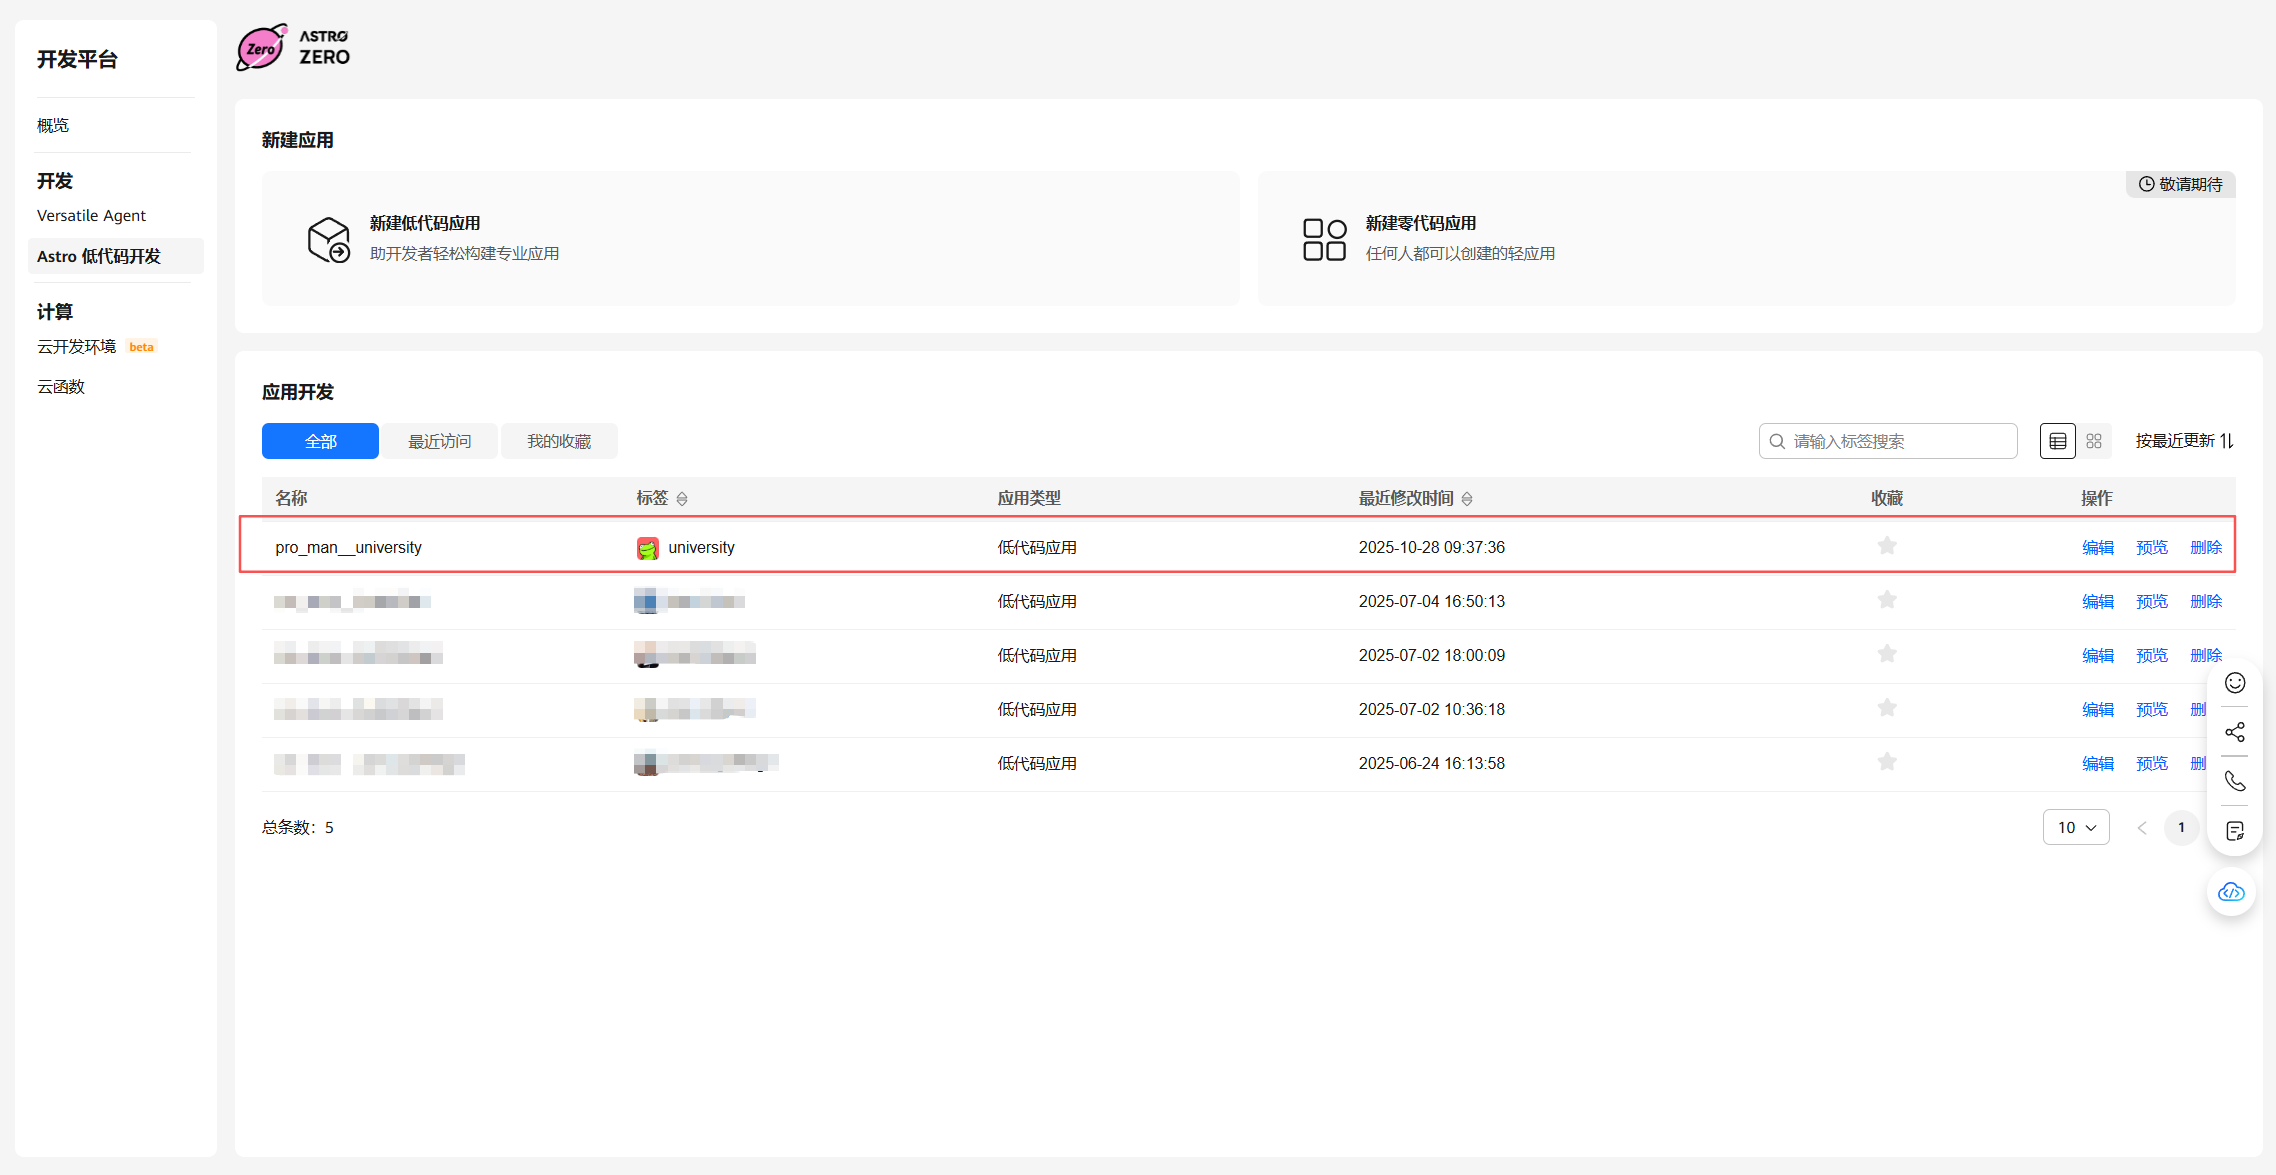Image resolution: width=2276 pixels, height=1175 pixels.
Task: Star the app modified 2025-07-04
Action: 1887,600
